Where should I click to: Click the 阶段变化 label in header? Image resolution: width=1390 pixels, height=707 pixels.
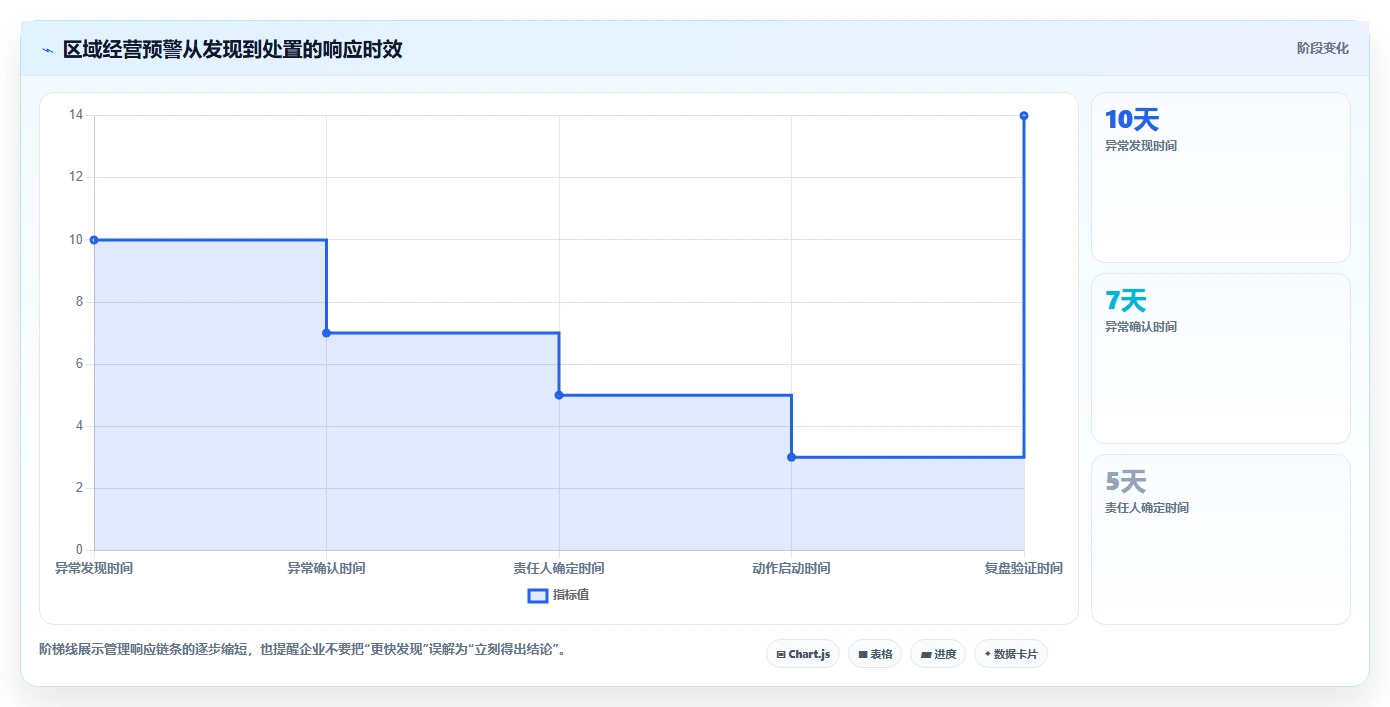click(x=1322, y=48)
